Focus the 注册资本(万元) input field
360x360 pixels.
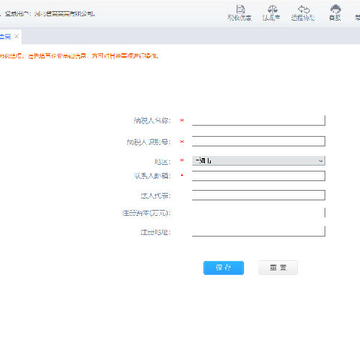pos(258,212)
